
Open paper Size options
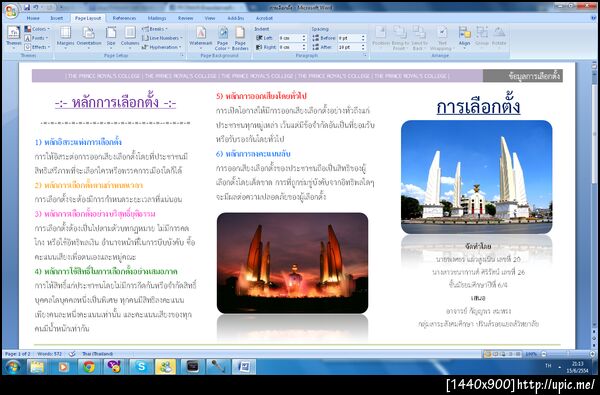pos(111,37)
